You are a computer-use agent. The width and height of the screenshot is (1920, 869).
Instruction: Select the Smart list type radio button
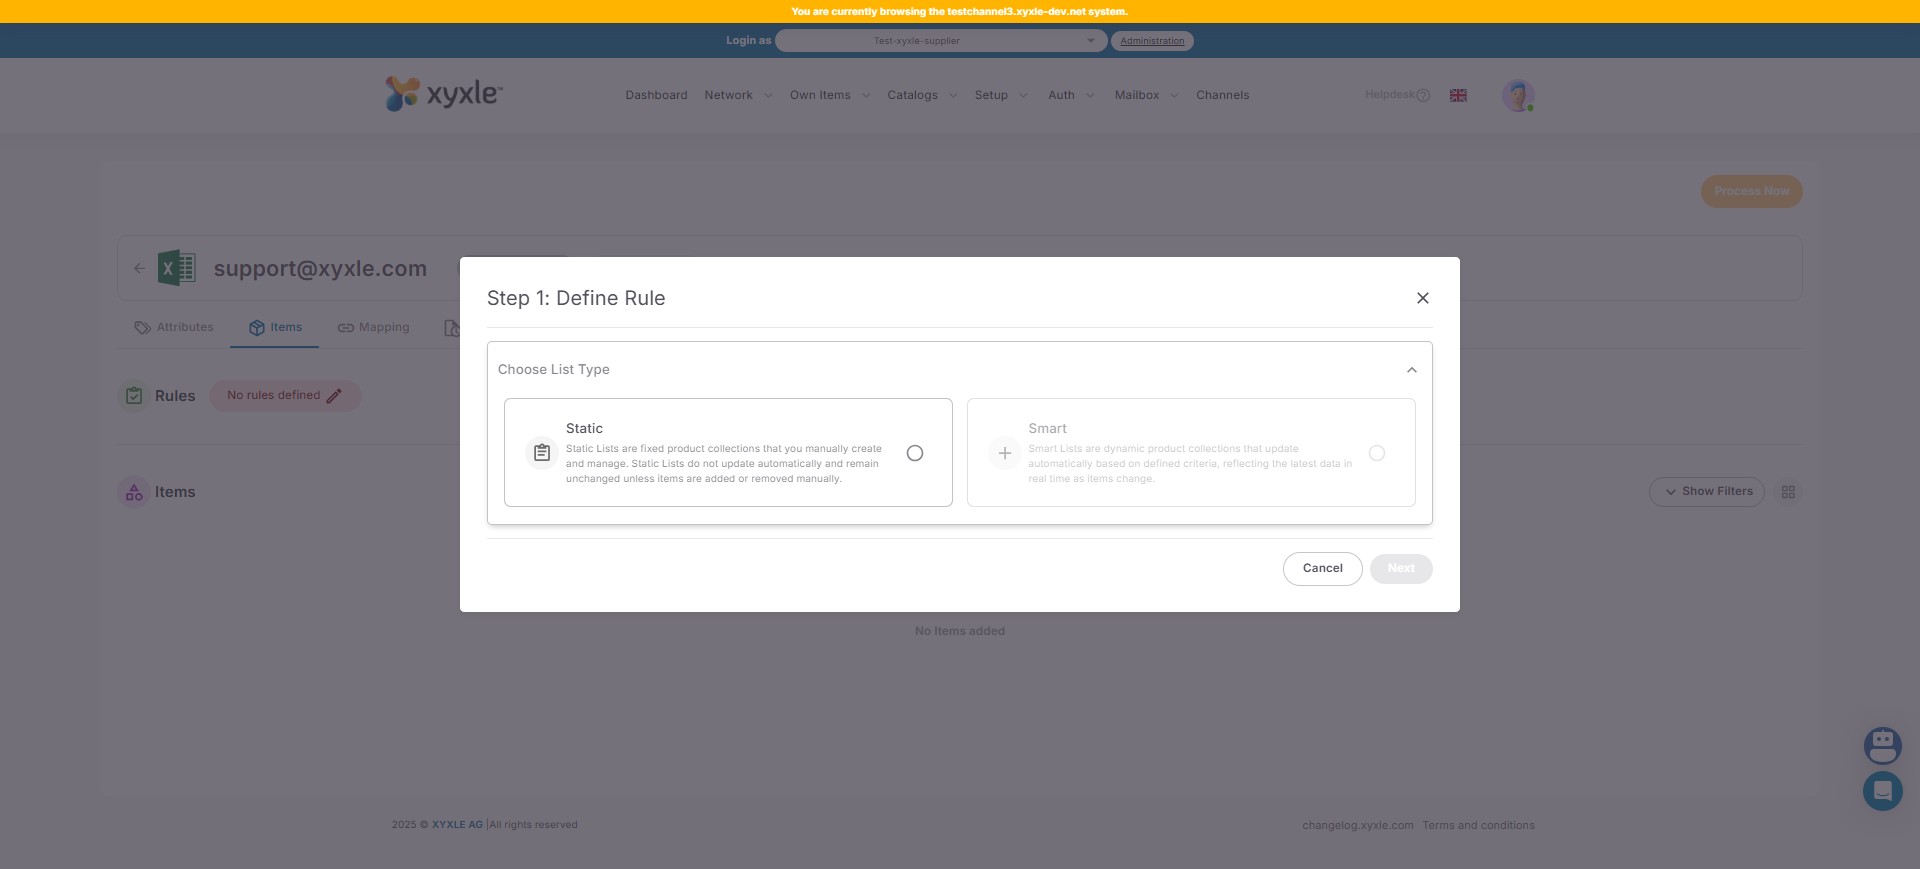(x=1376, y=453)
